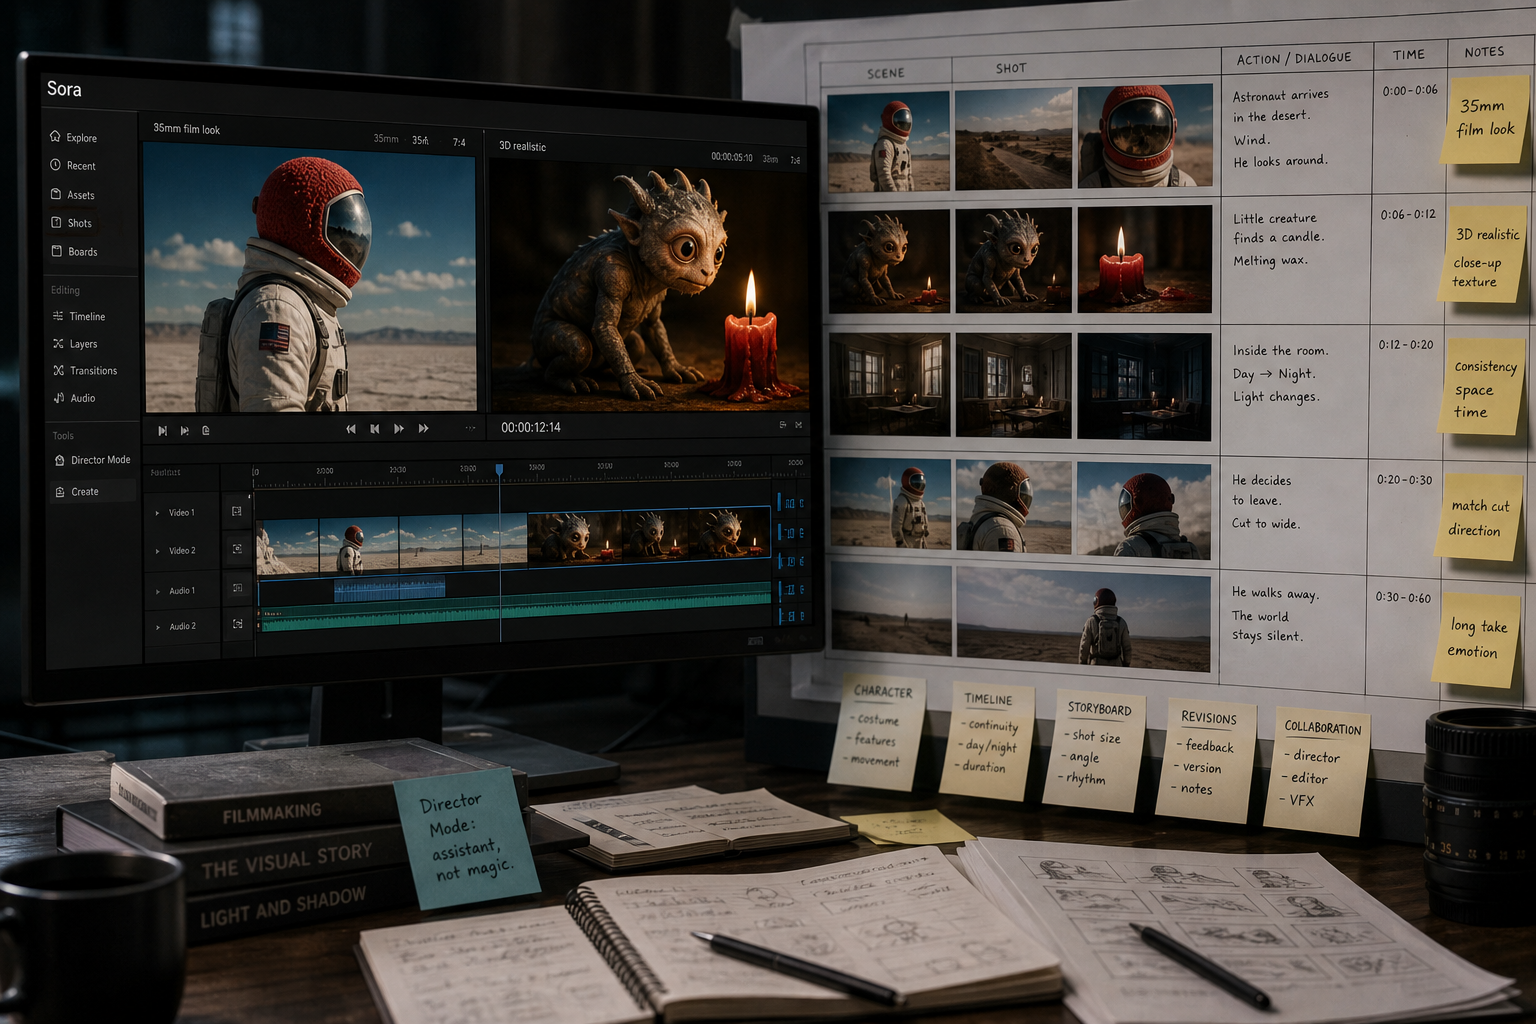The width and height of the screenshot is (1536, 1024).
Task: Select the astronaut preview in the 35mm film look viewer
Action: tap(310, 277)
